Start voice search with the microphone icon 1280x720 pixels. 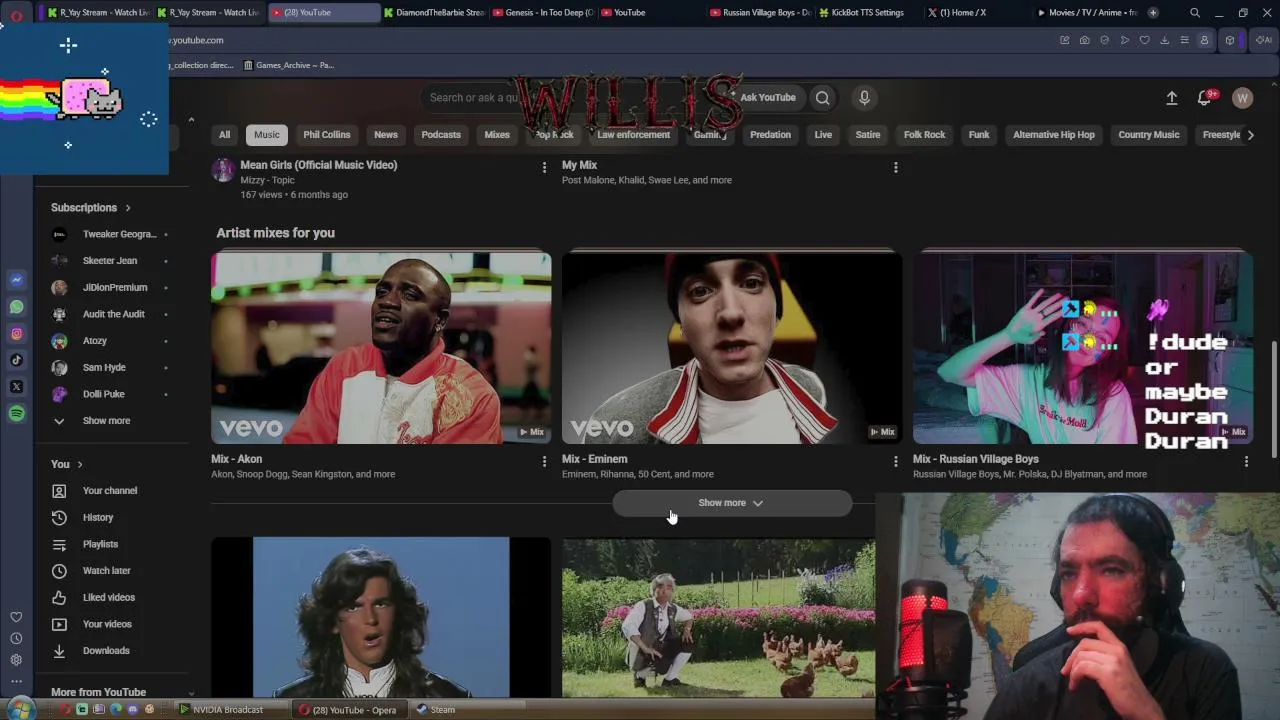tap(864, 98)
